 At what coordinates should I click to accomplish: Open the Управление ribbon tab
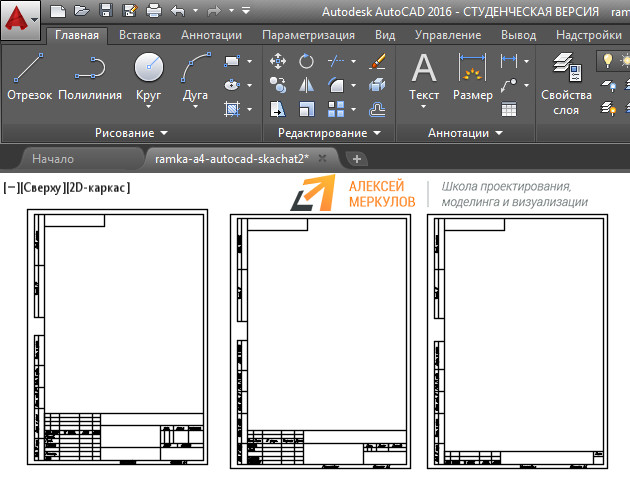tap(448, 35)
